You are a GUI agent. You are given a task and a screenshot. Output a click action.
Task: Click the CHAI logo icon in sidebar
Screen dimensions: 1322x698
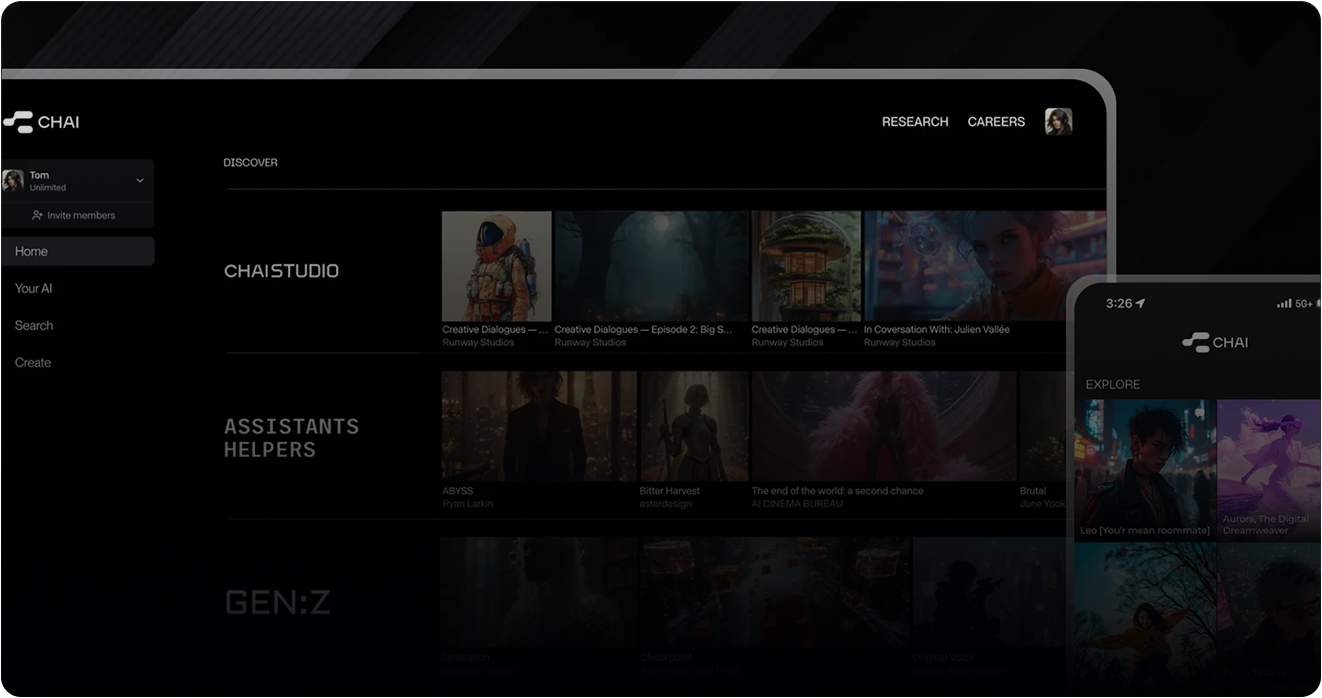18,122
